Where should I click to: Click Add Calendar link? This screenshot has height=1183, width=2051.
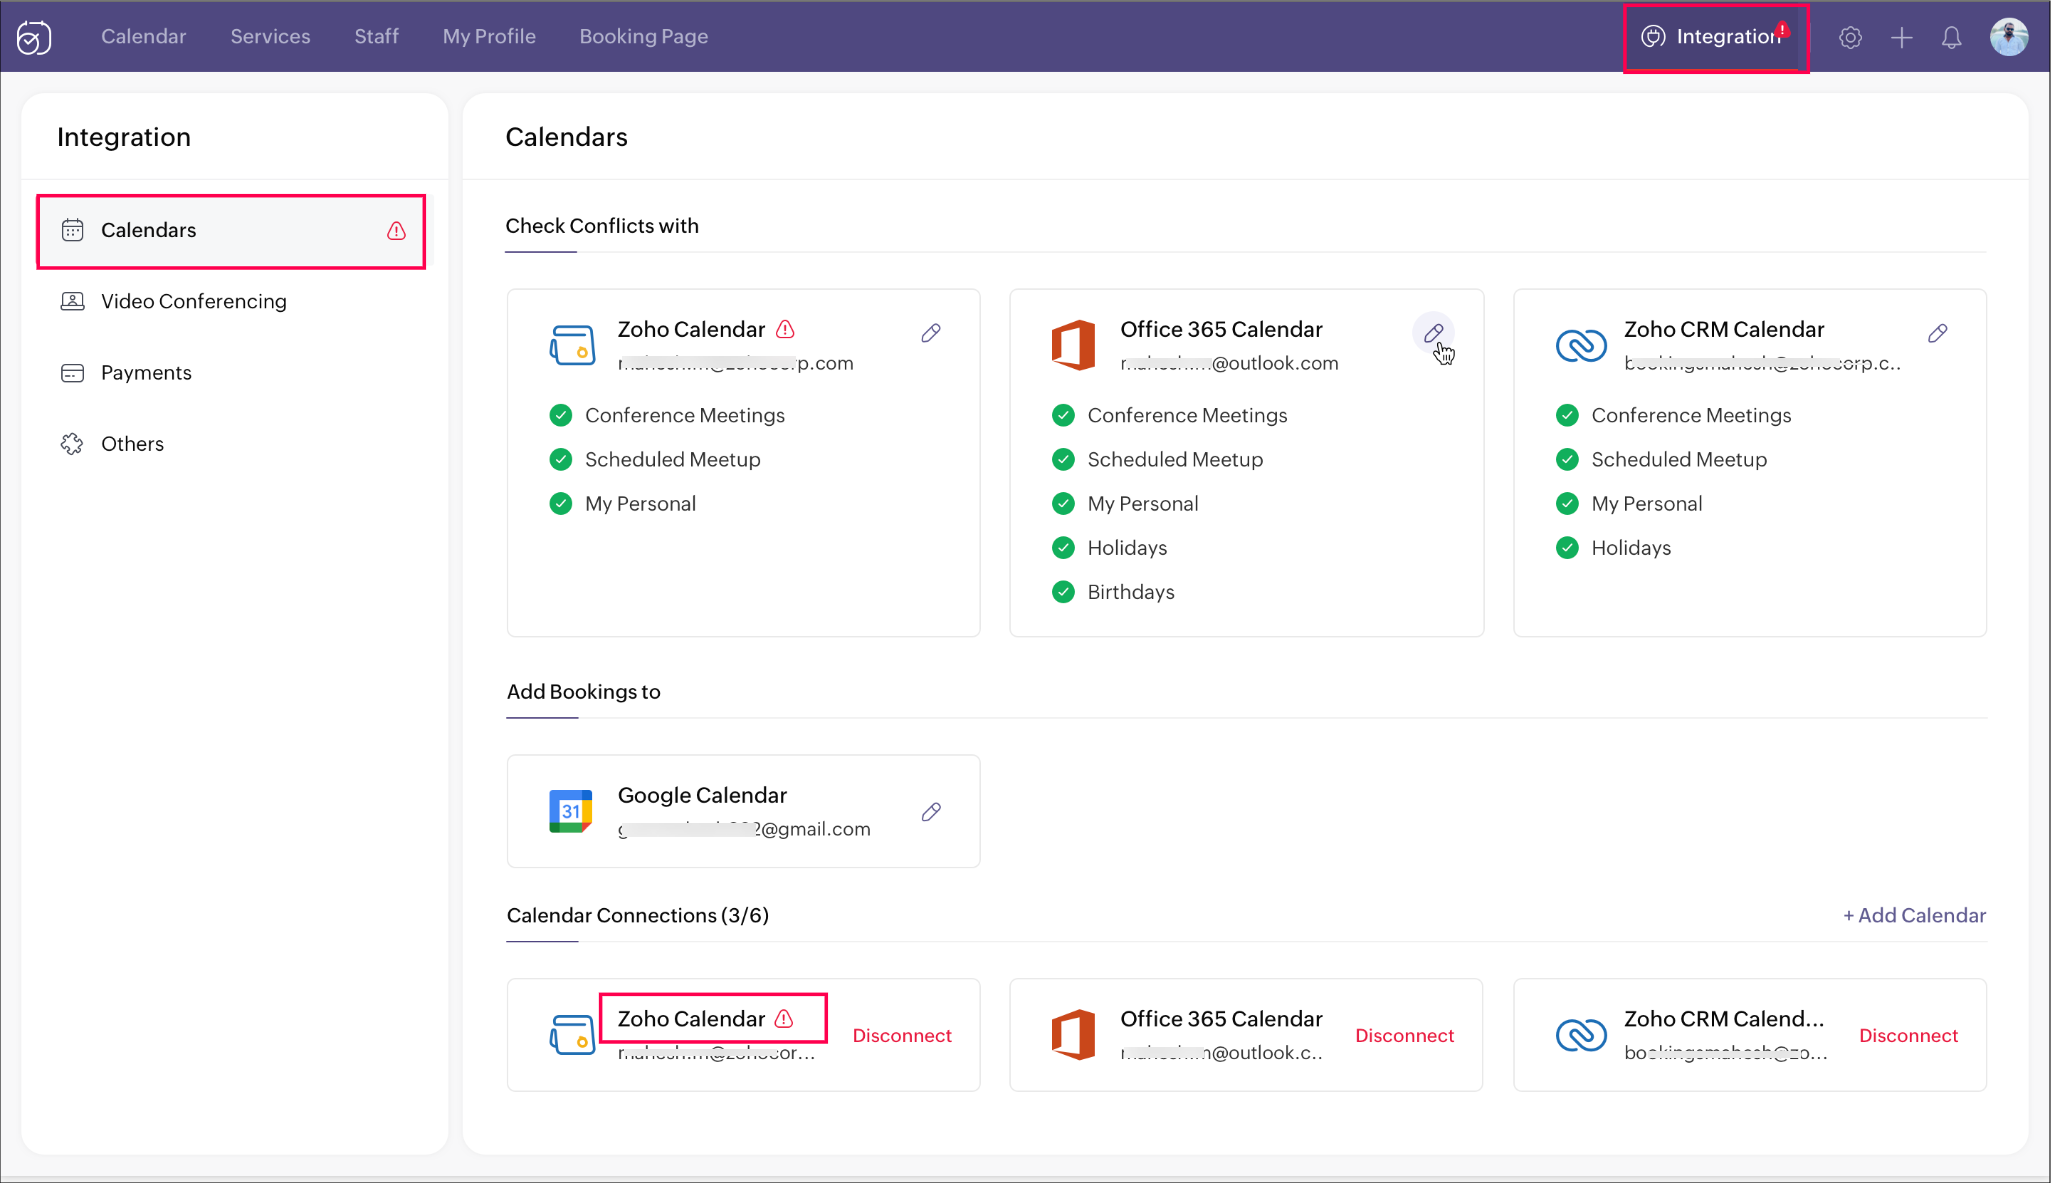(1914, 915)
